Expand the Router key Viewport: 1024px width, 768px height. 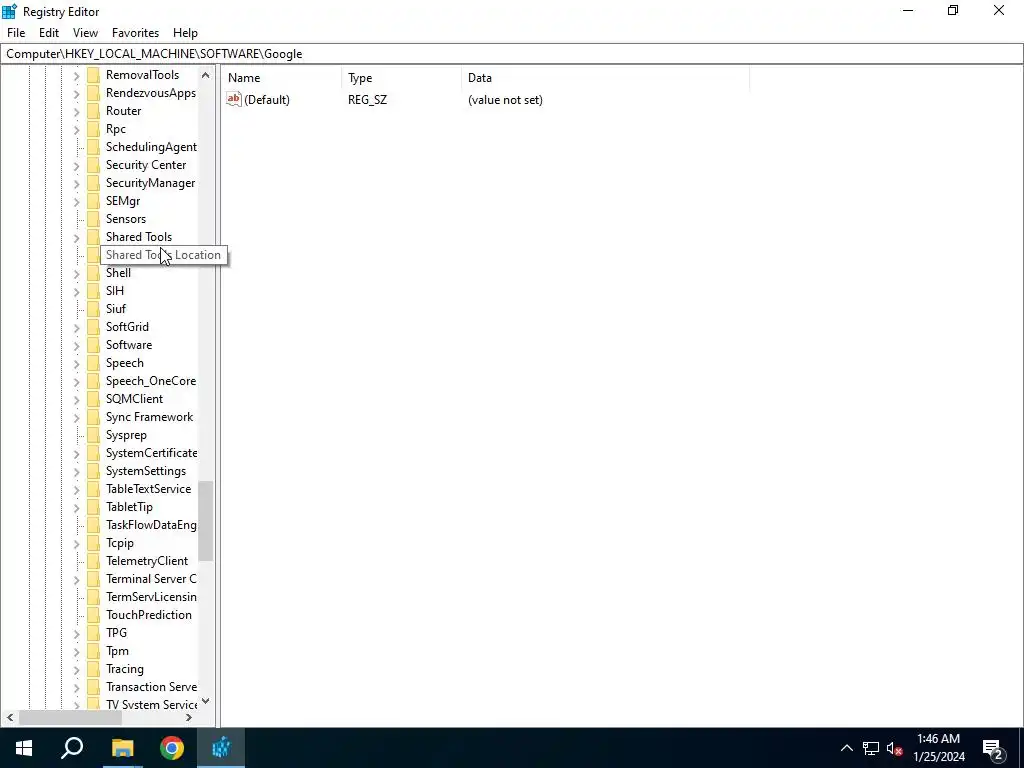(x=76, y=112)
